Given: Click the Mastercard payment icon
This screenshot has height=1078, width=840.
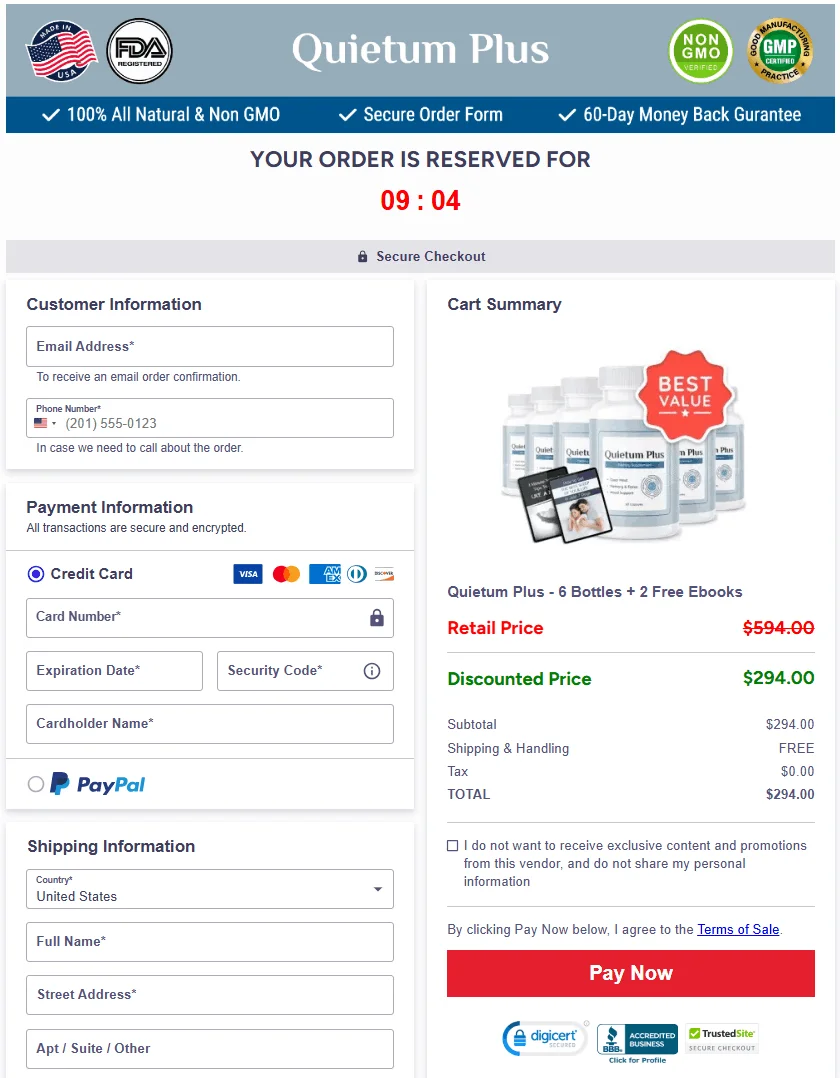Looking at the screenshot, I should tap(286, 574).
